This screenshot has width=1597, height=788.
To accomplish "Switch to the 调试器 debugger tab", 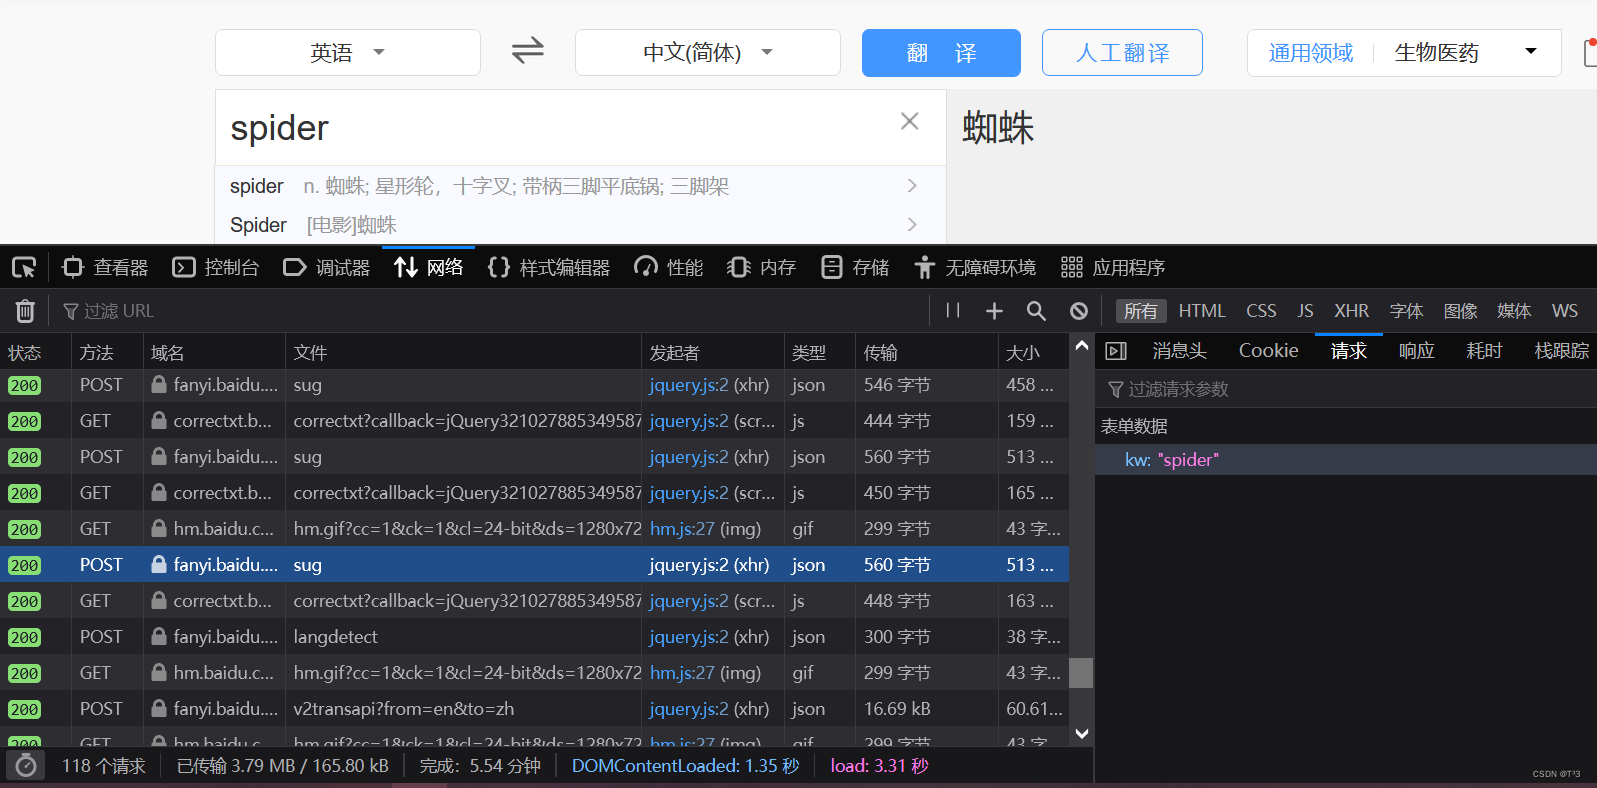I will click(327, 267).
